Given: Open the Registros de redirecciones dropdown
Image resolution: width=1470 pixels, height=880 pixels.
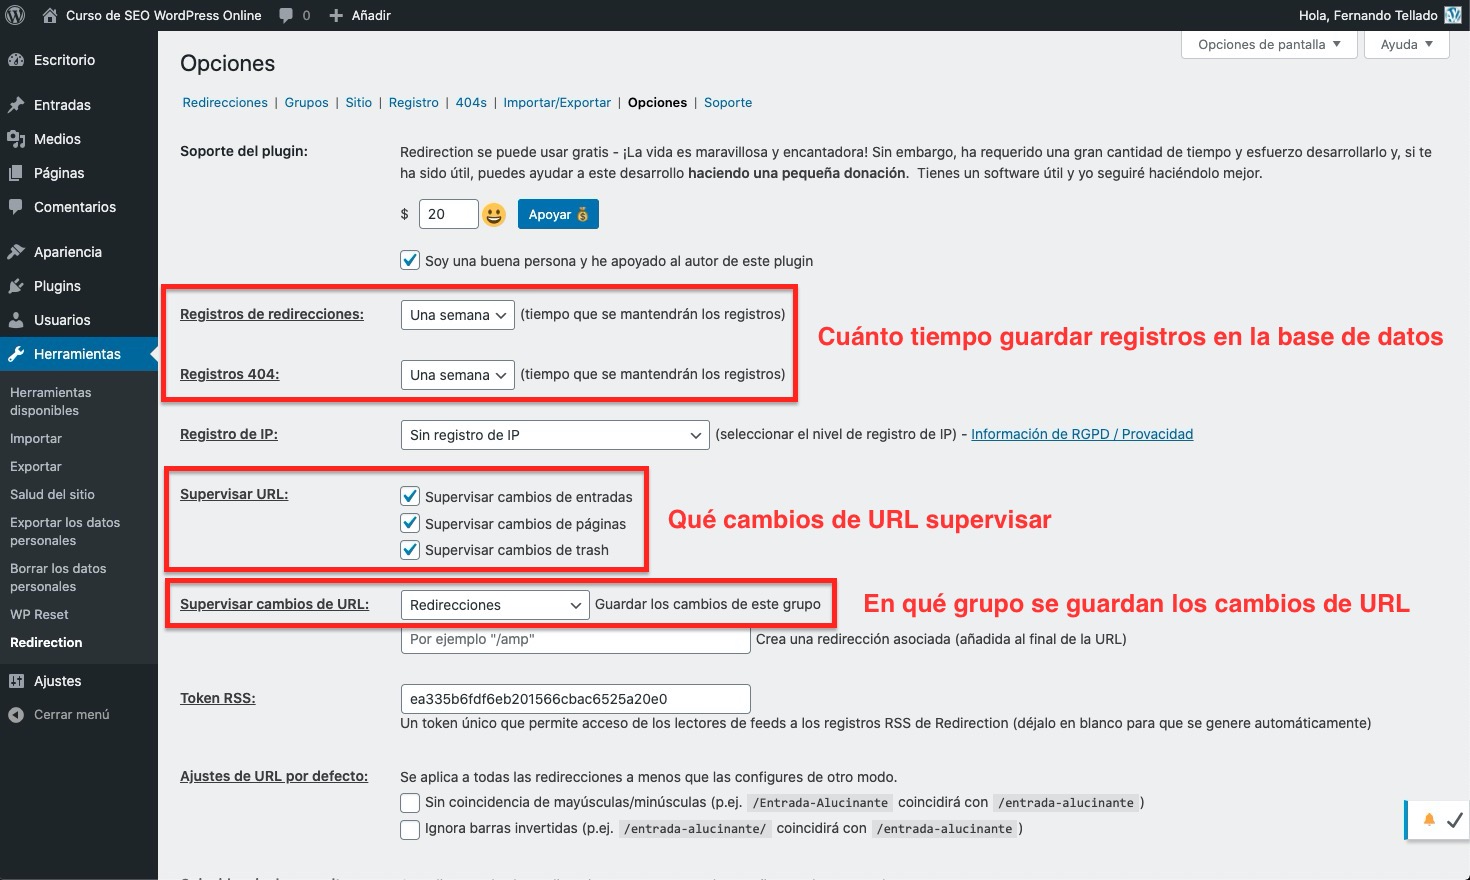Looking at the screenshot, I should coord(457,315).
